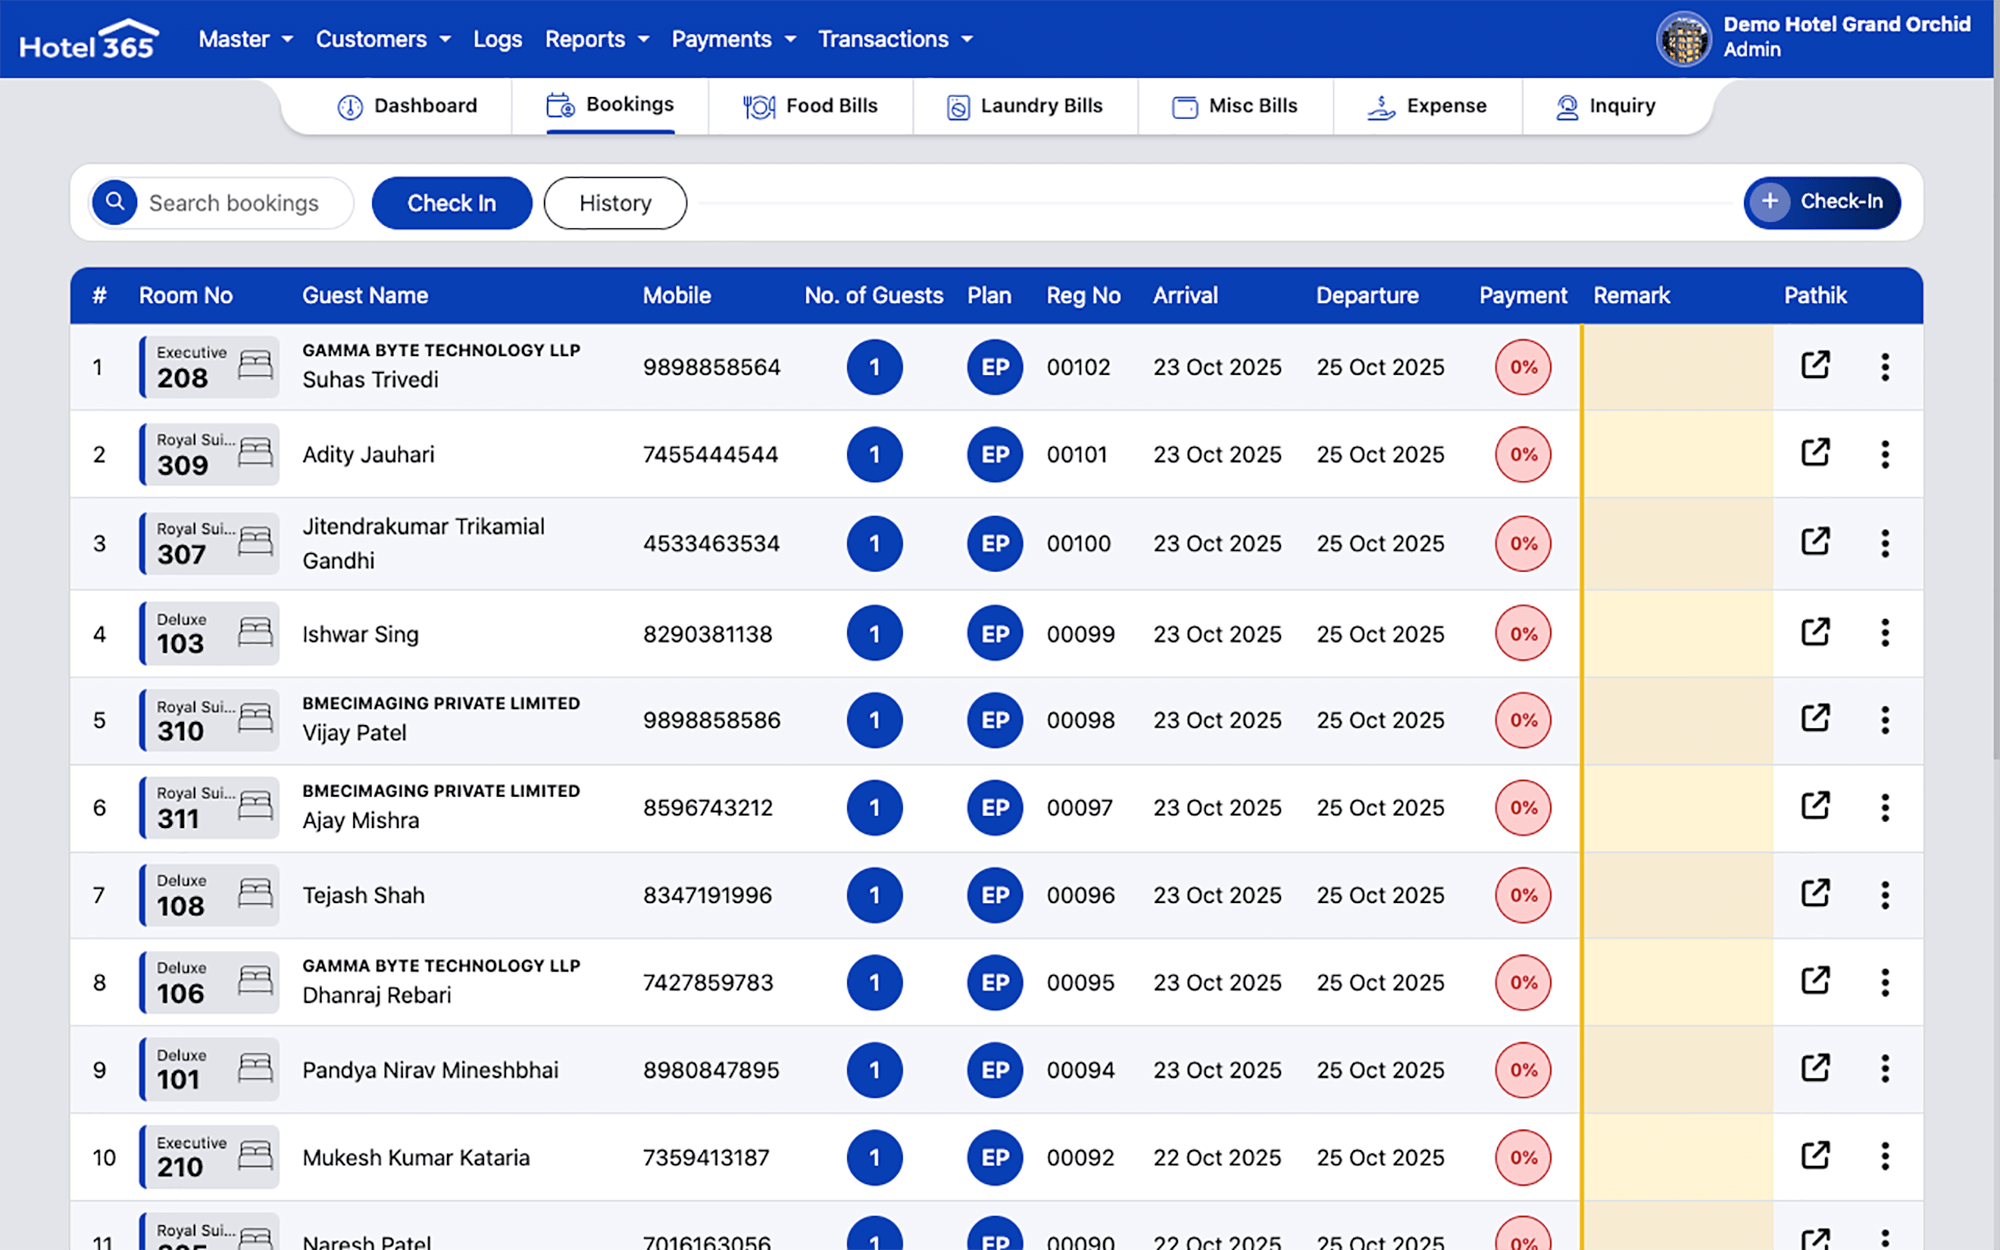
Task: Open the Laundry Bills tab
Action: click(x=1025, y=106)
